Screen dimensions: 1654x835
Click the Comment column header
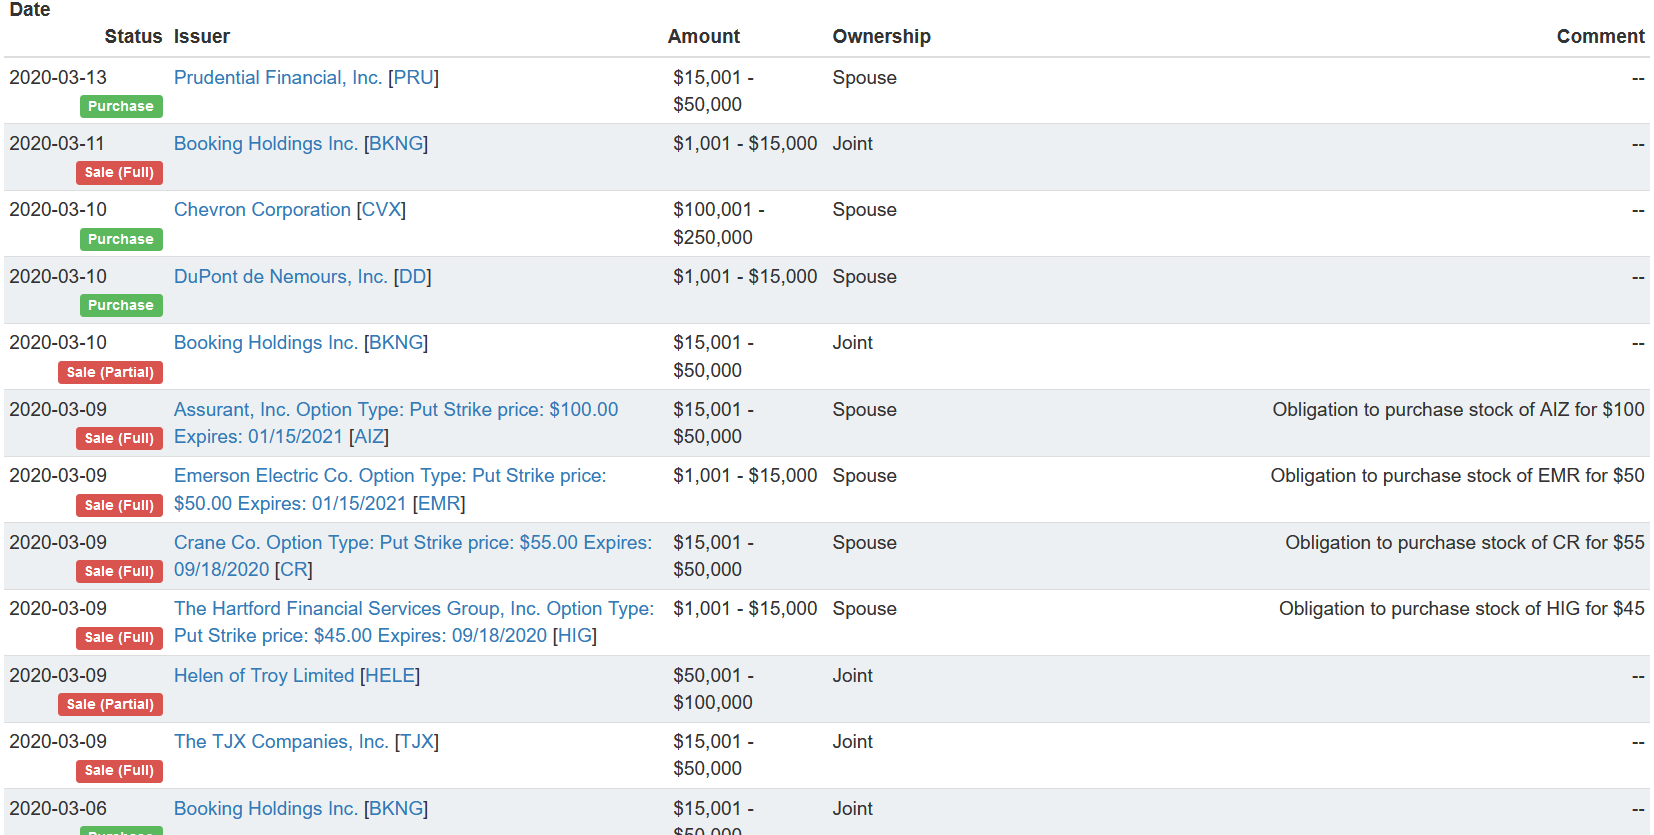coord(1600,37)
